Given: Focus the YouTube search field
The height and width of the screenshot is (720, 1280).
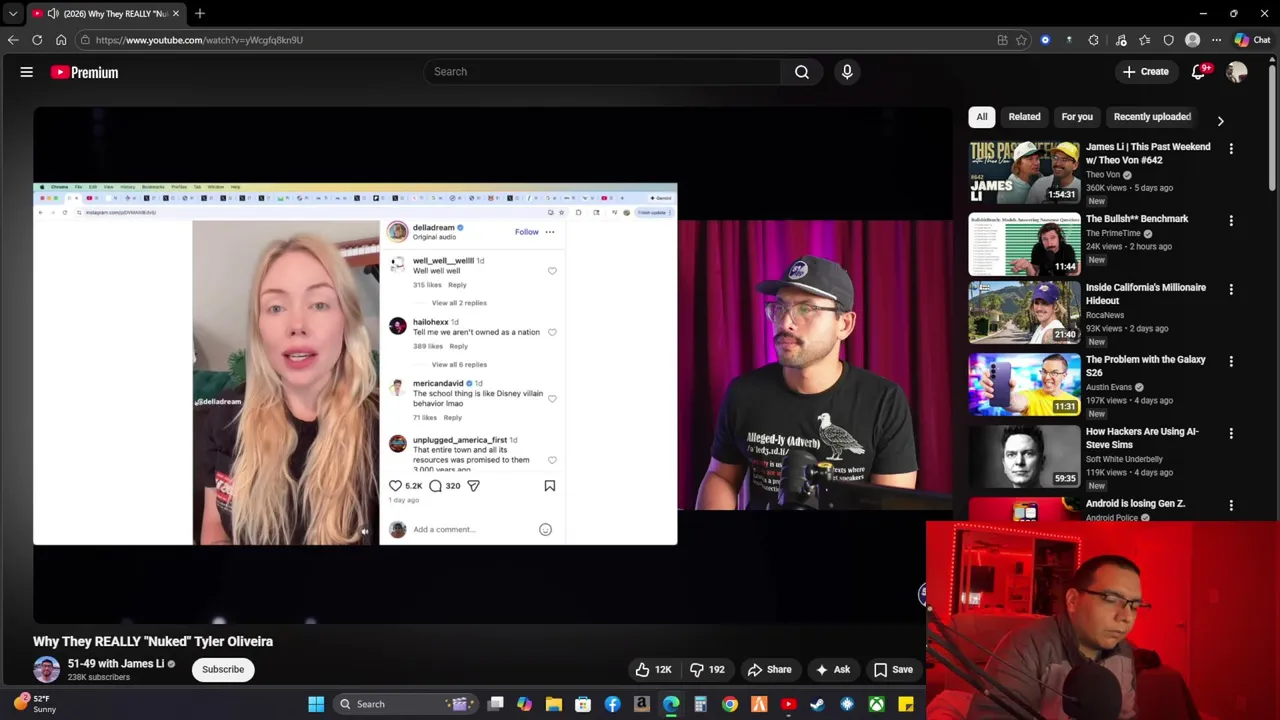Looking at the screenshot, I should coord(602,72).
